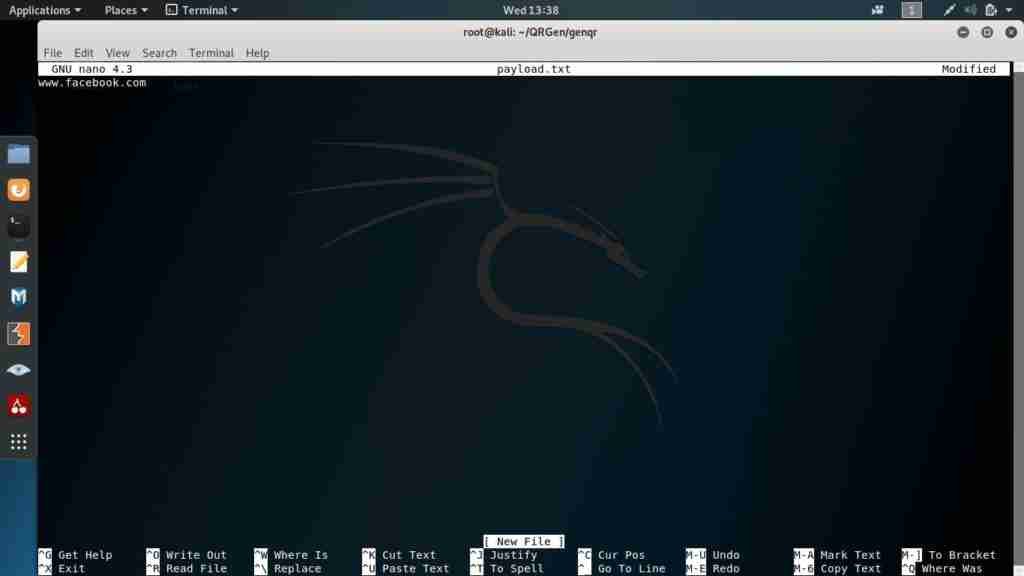Image resolution: width=1024 pixels, height=576 pixels.
Task: Launch Metasploit 'M' icon in dock
Action: point(18,297)
